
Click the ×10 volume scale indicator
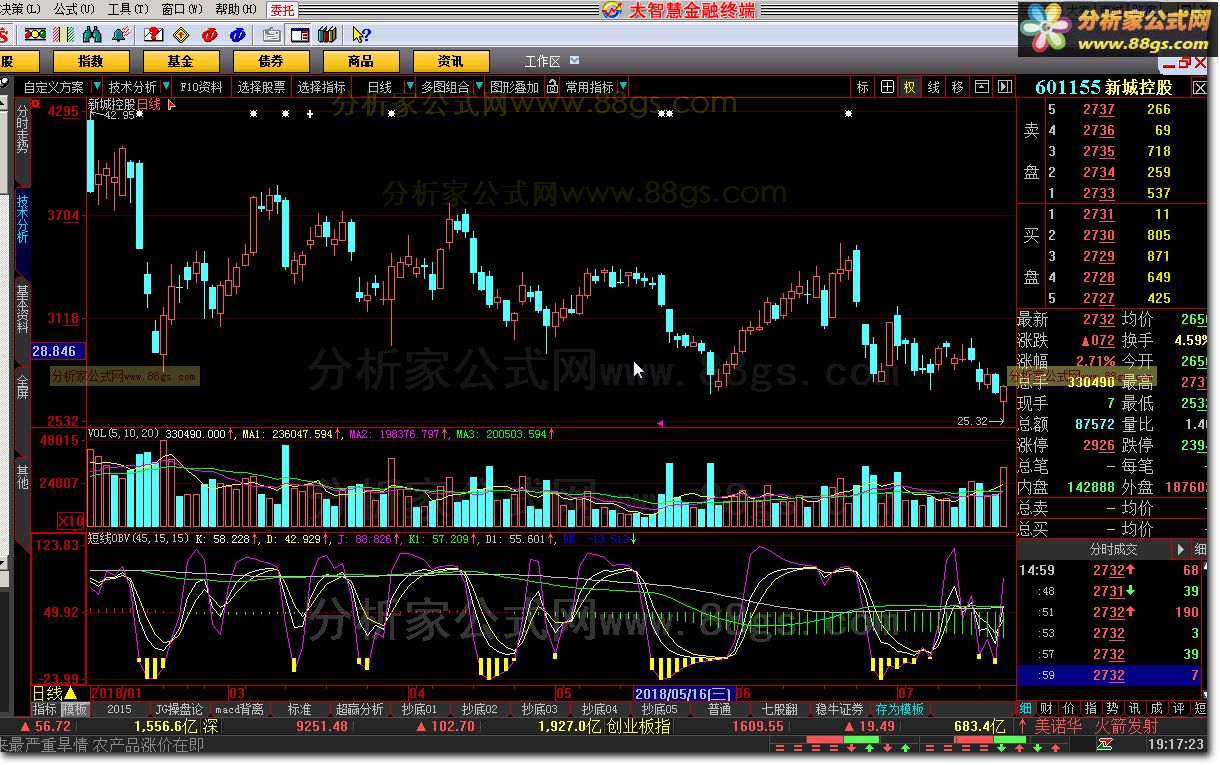pyautogui.click(x=71, y=521)
